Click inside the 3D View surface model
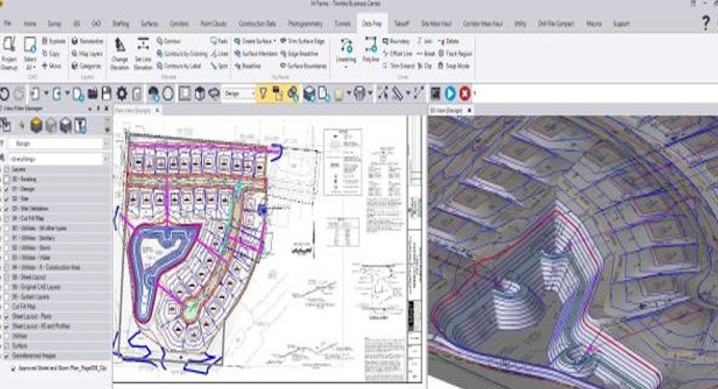Image resolution: width=718 pixels, height=389 pixels. coord(572,252)
